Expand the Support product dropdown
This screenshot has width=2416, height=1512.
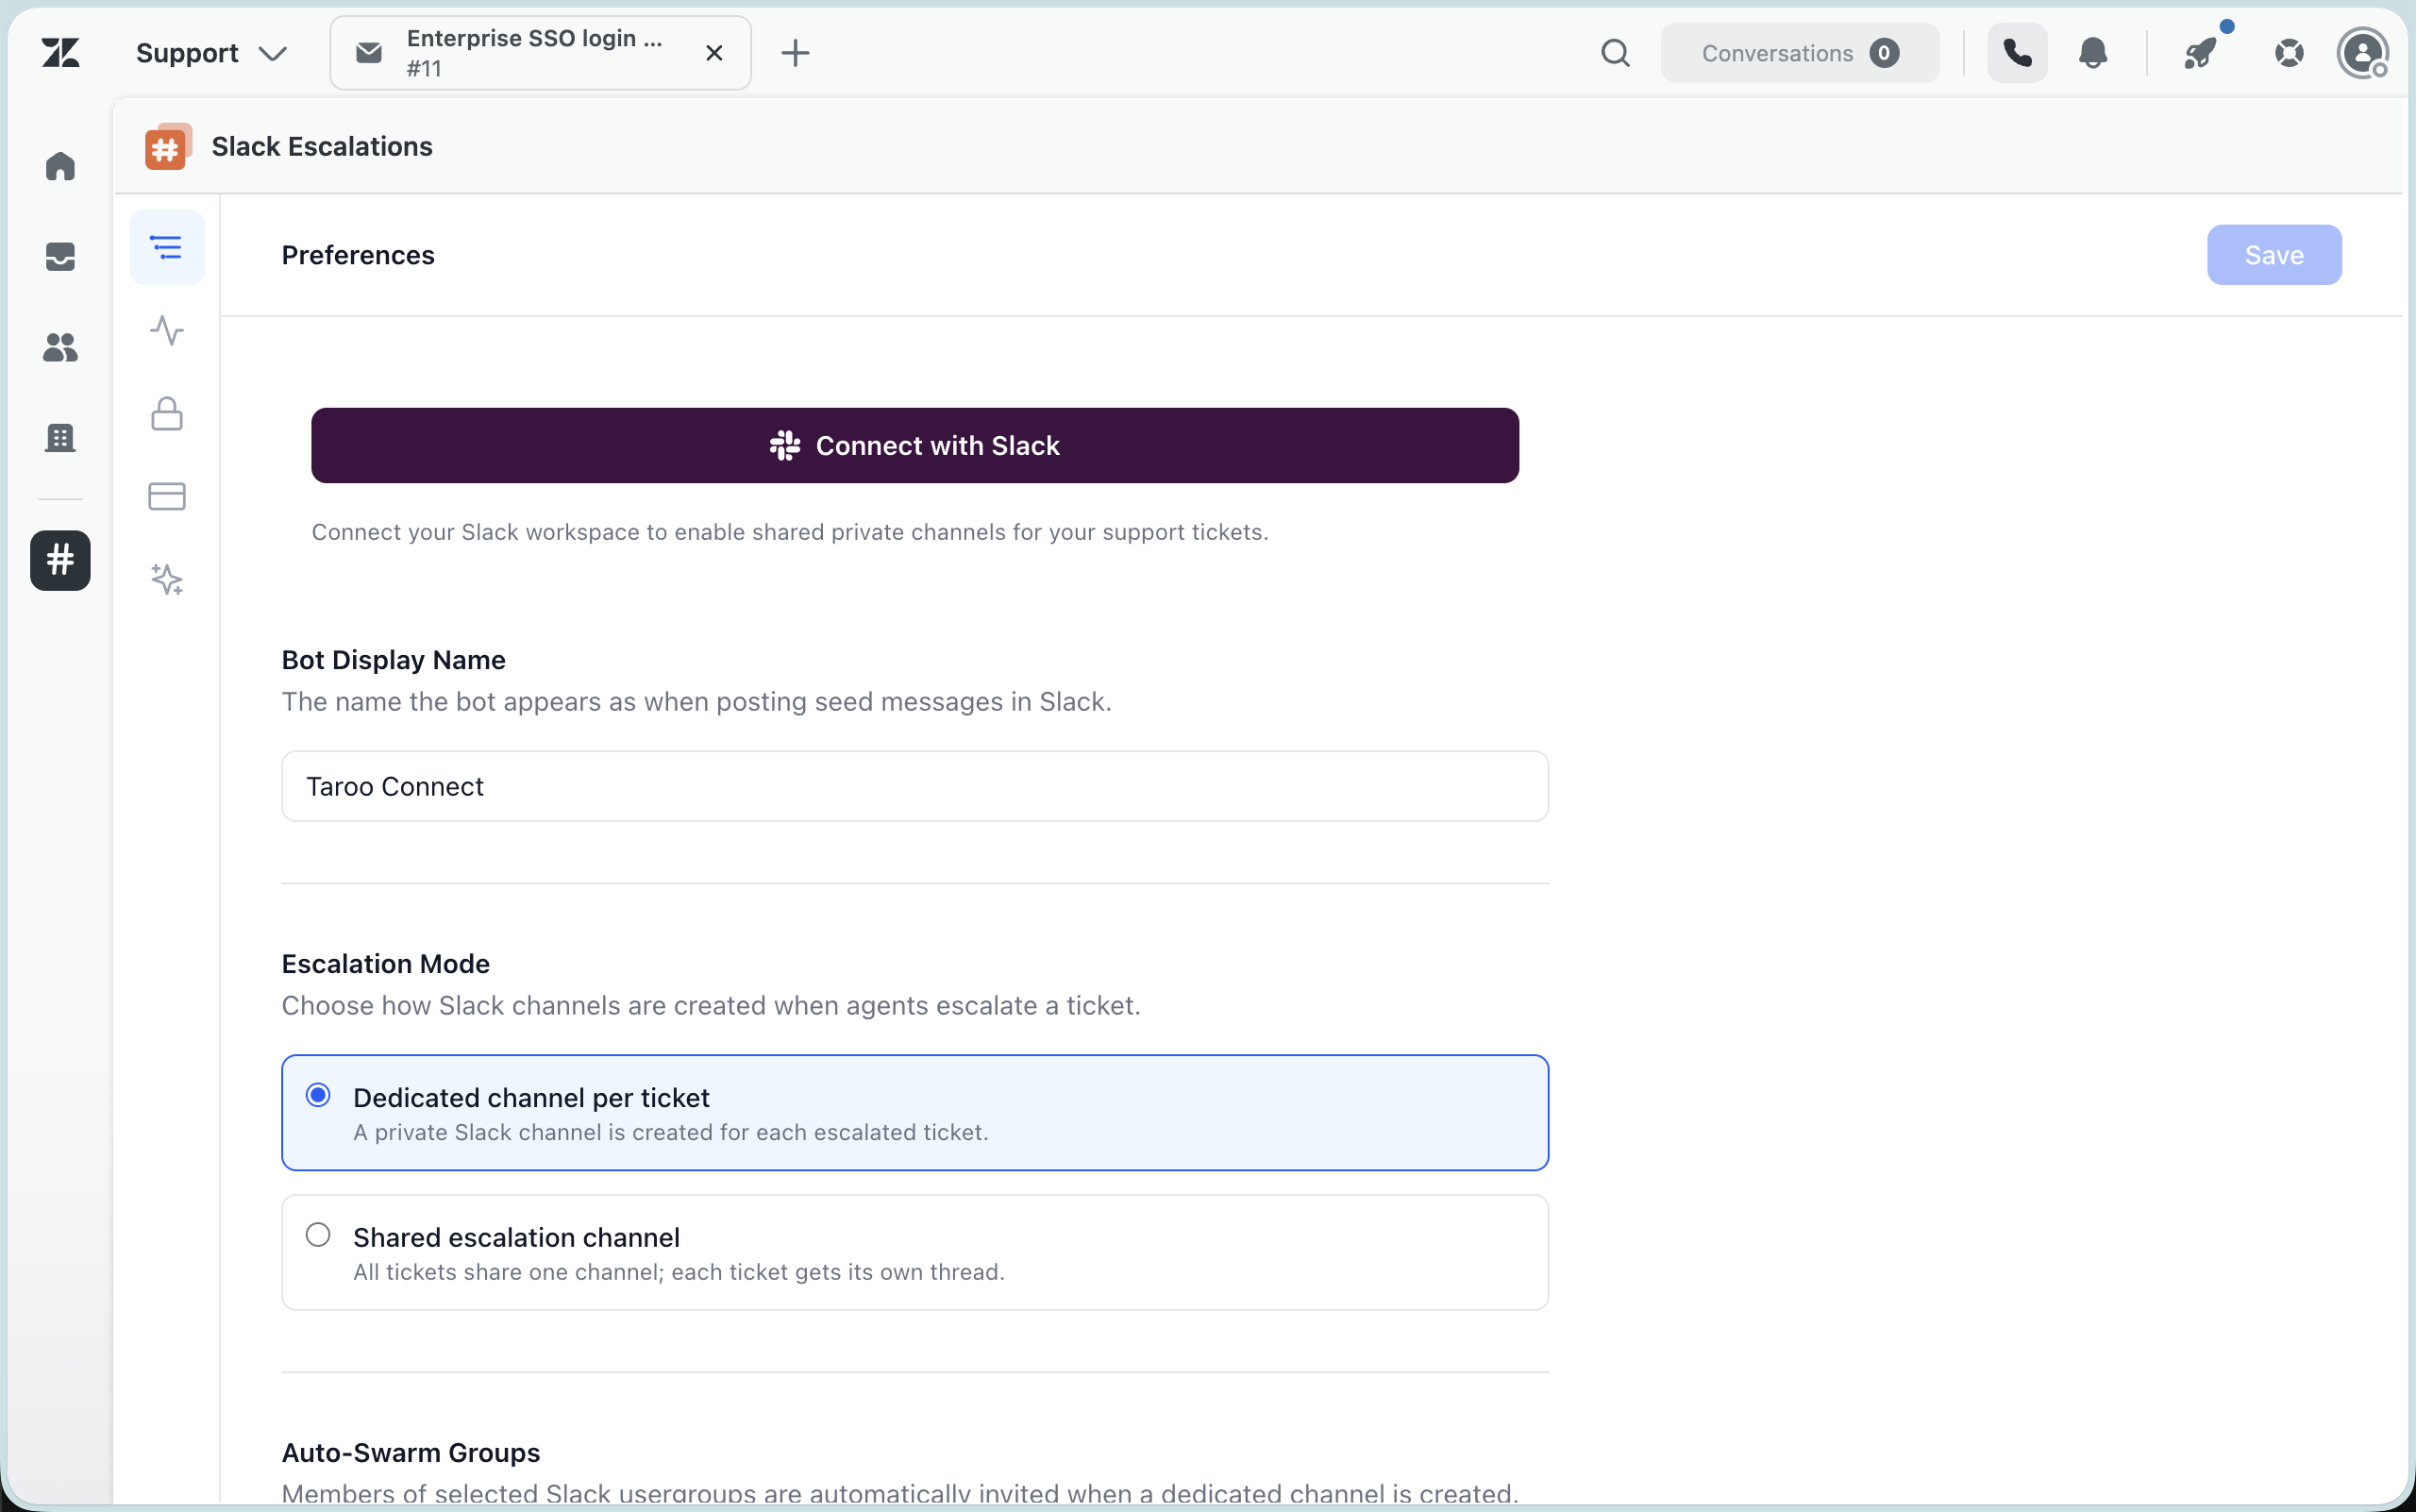211,53
